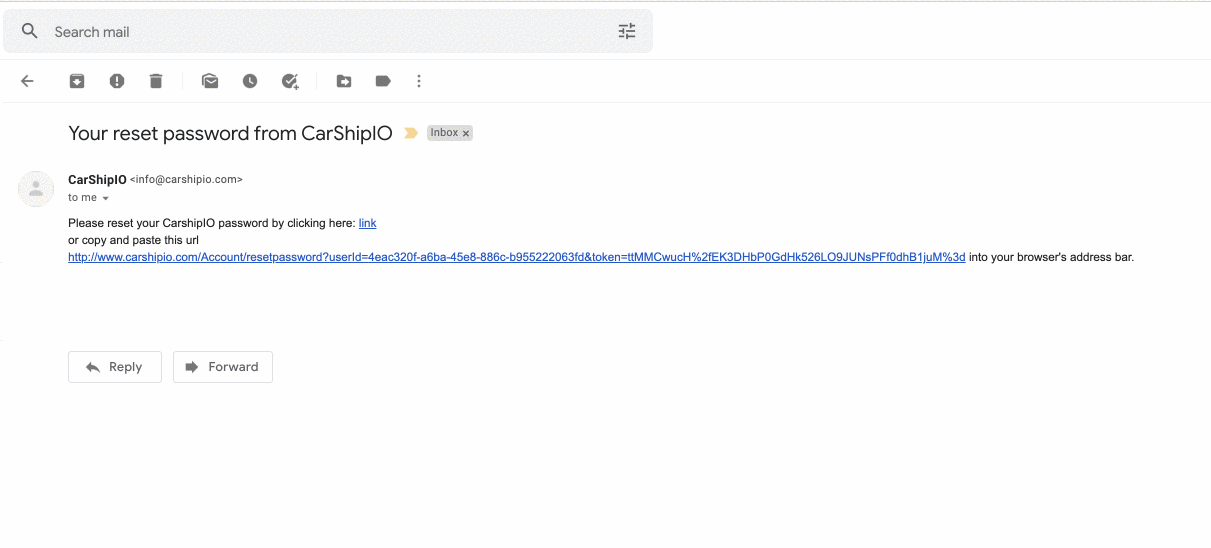Click sender address info@carshipio.com
1211x548 pixels.
(x=187, y=180)
